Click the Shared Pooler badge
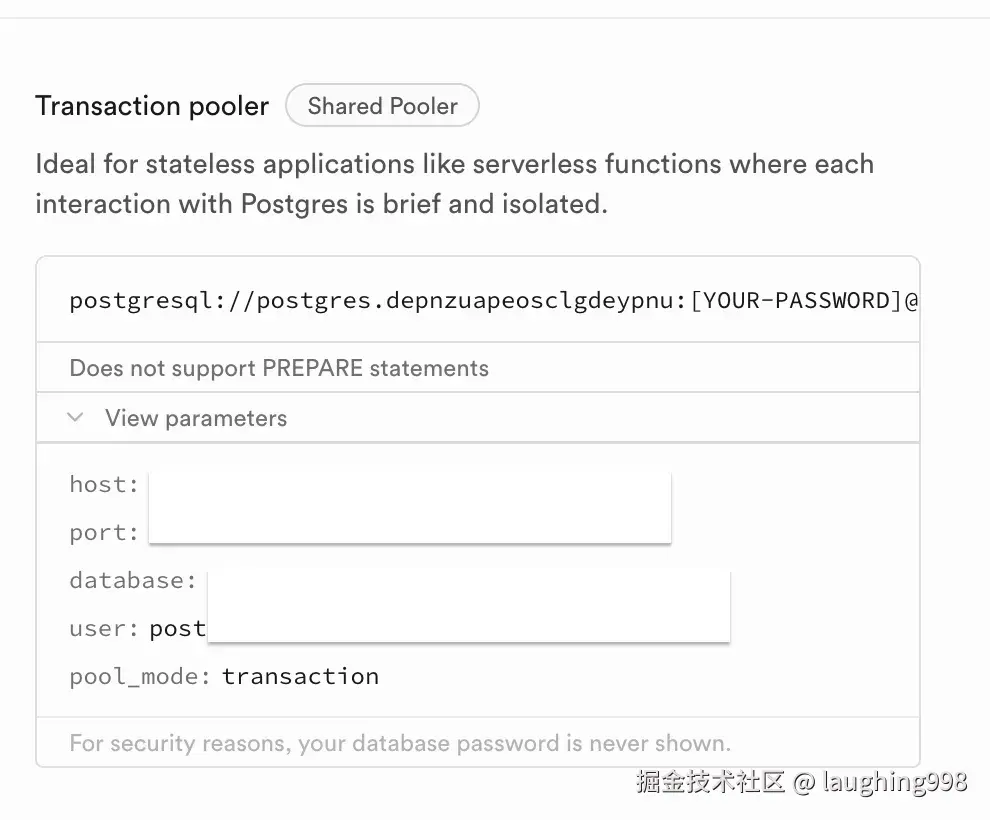Screen dimensions: 990x820 [x=382, y=106]
